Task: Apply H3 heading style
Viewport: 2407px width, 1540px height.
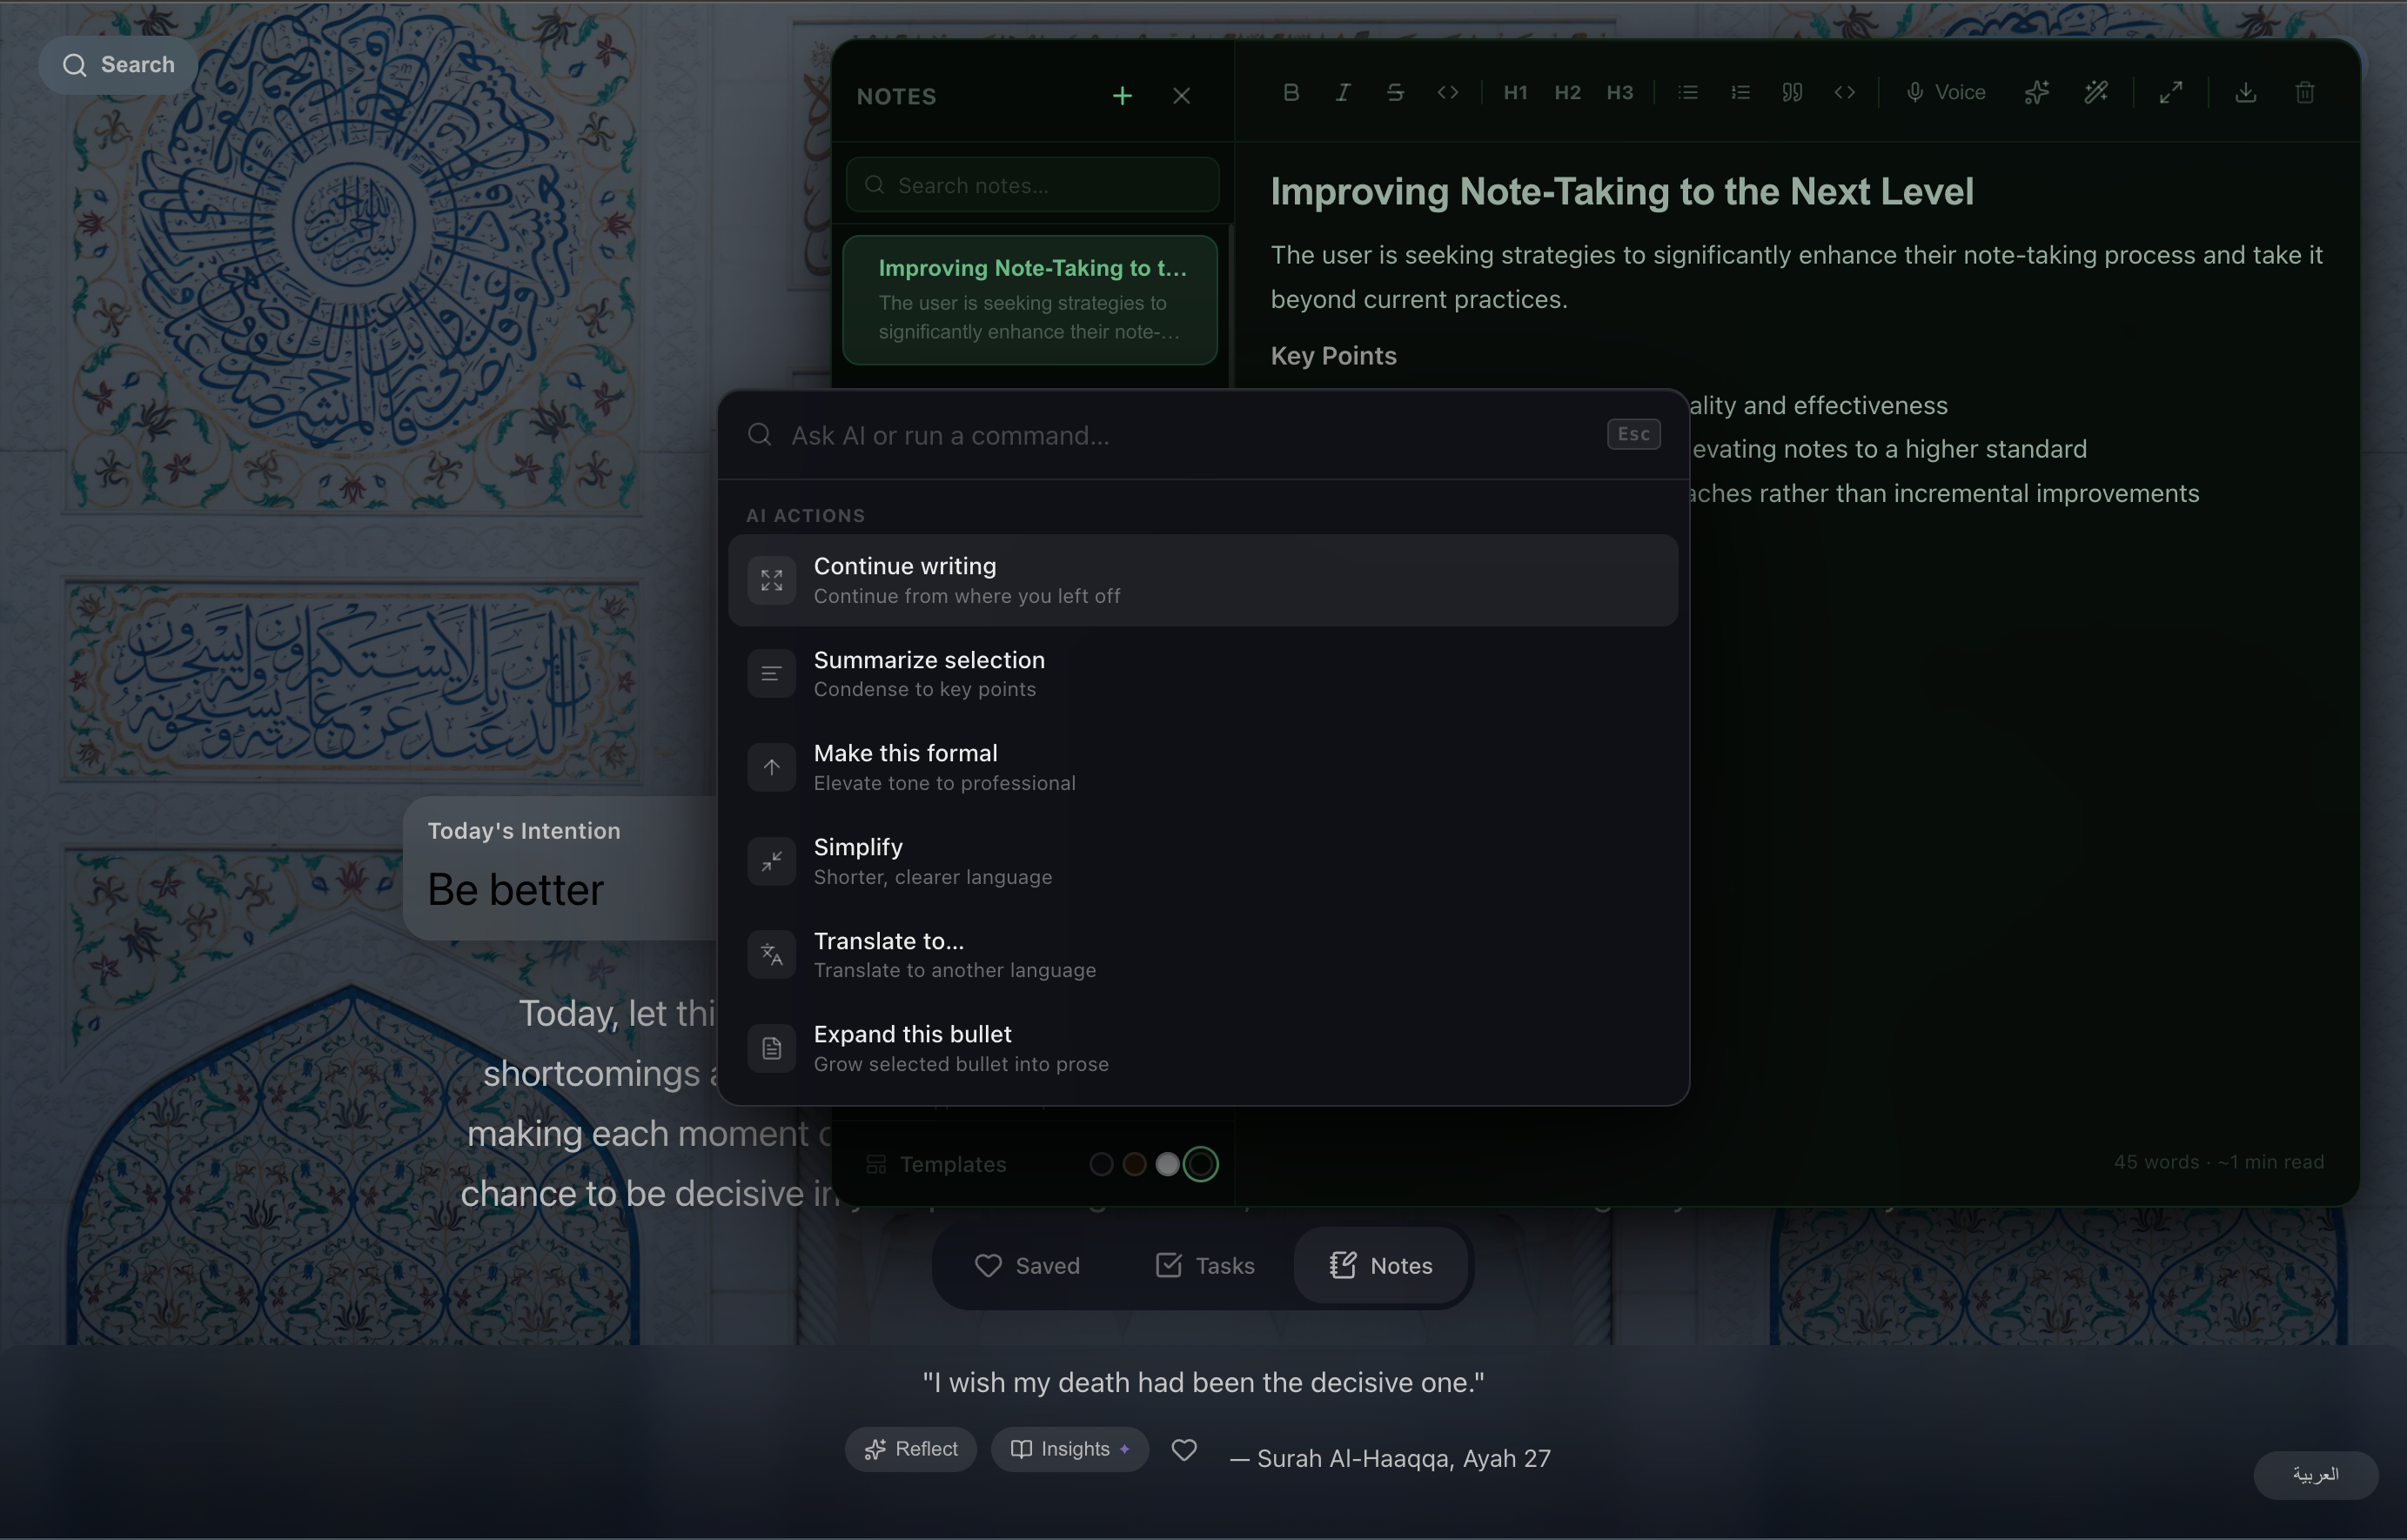Action: 1619,93
